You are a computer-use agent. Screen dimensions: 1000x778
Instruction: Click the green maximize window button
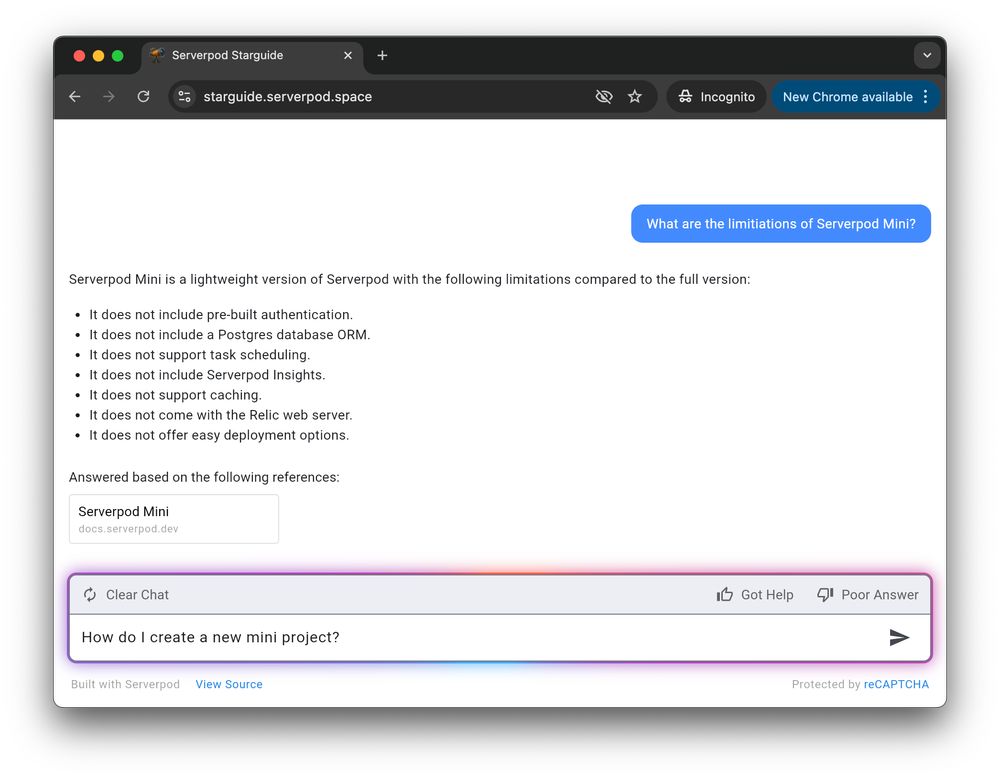pyautogui.click(x=117, y=55)
